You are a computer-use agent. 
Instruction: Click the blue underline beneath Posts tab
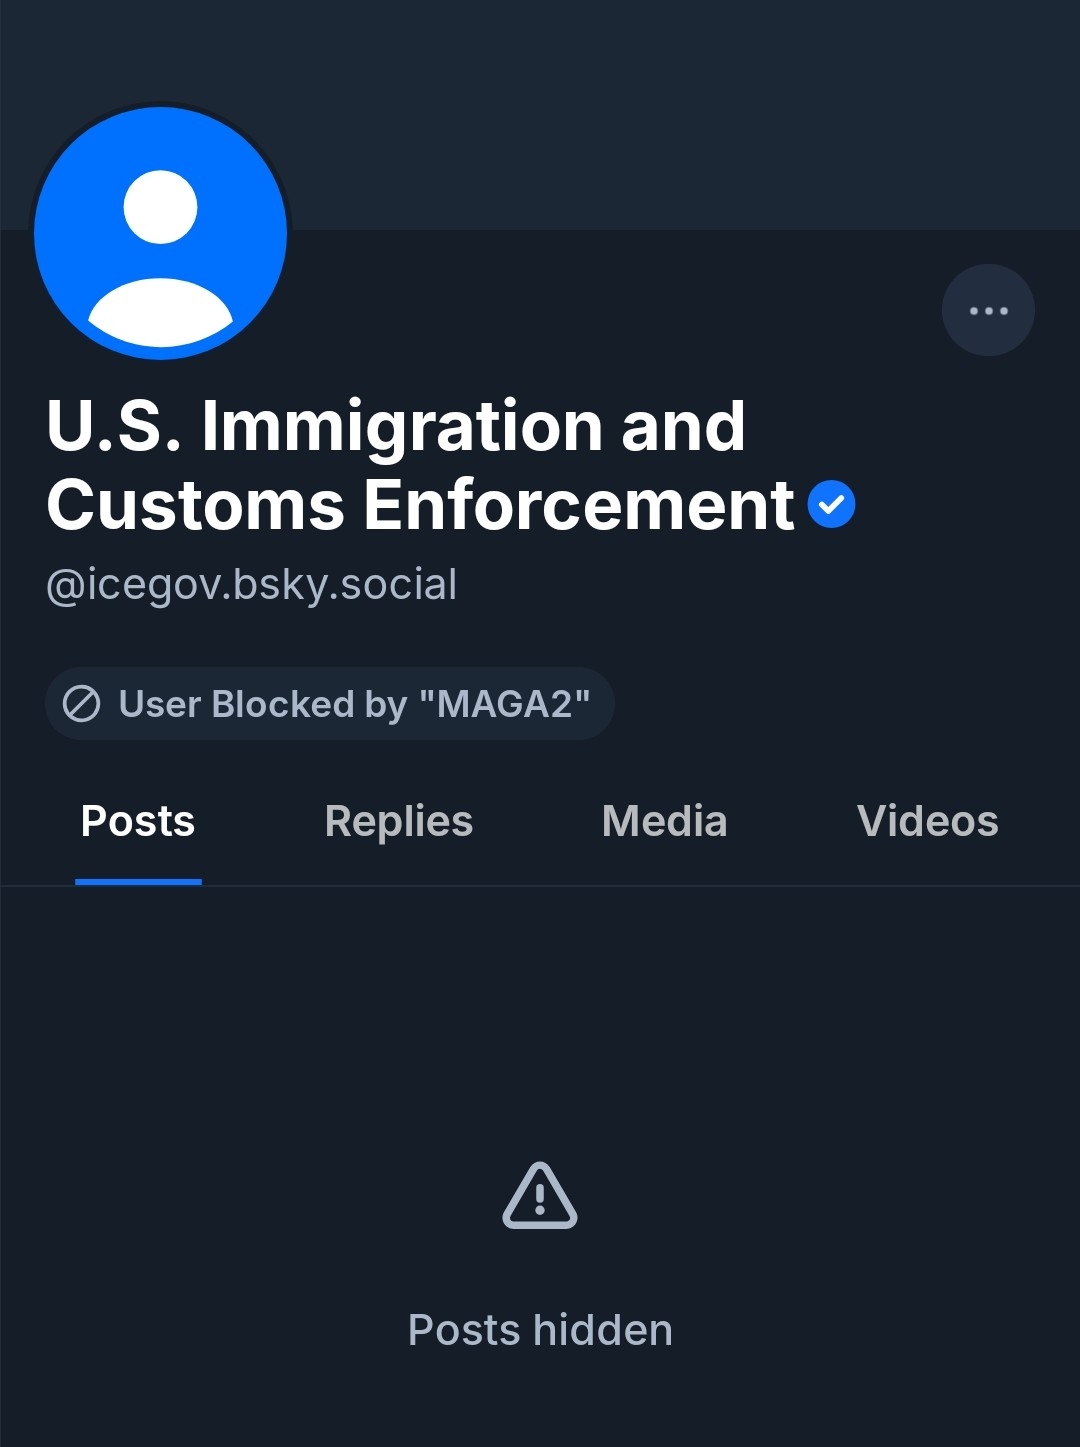tap(138, 881)
